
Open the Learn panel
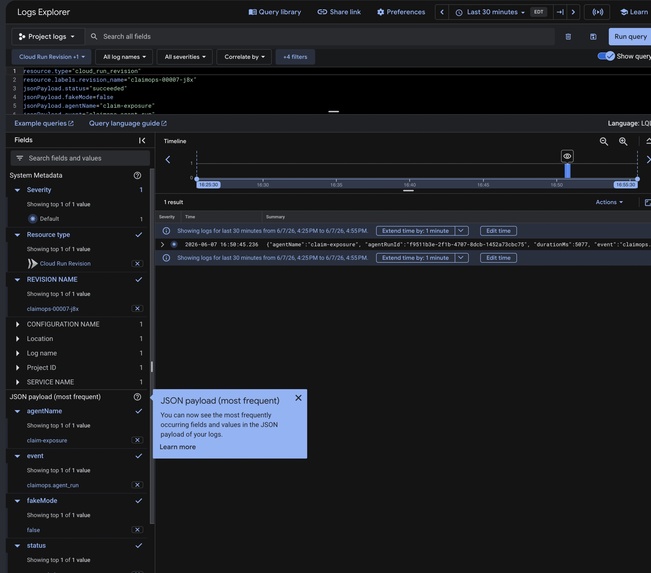634,12
